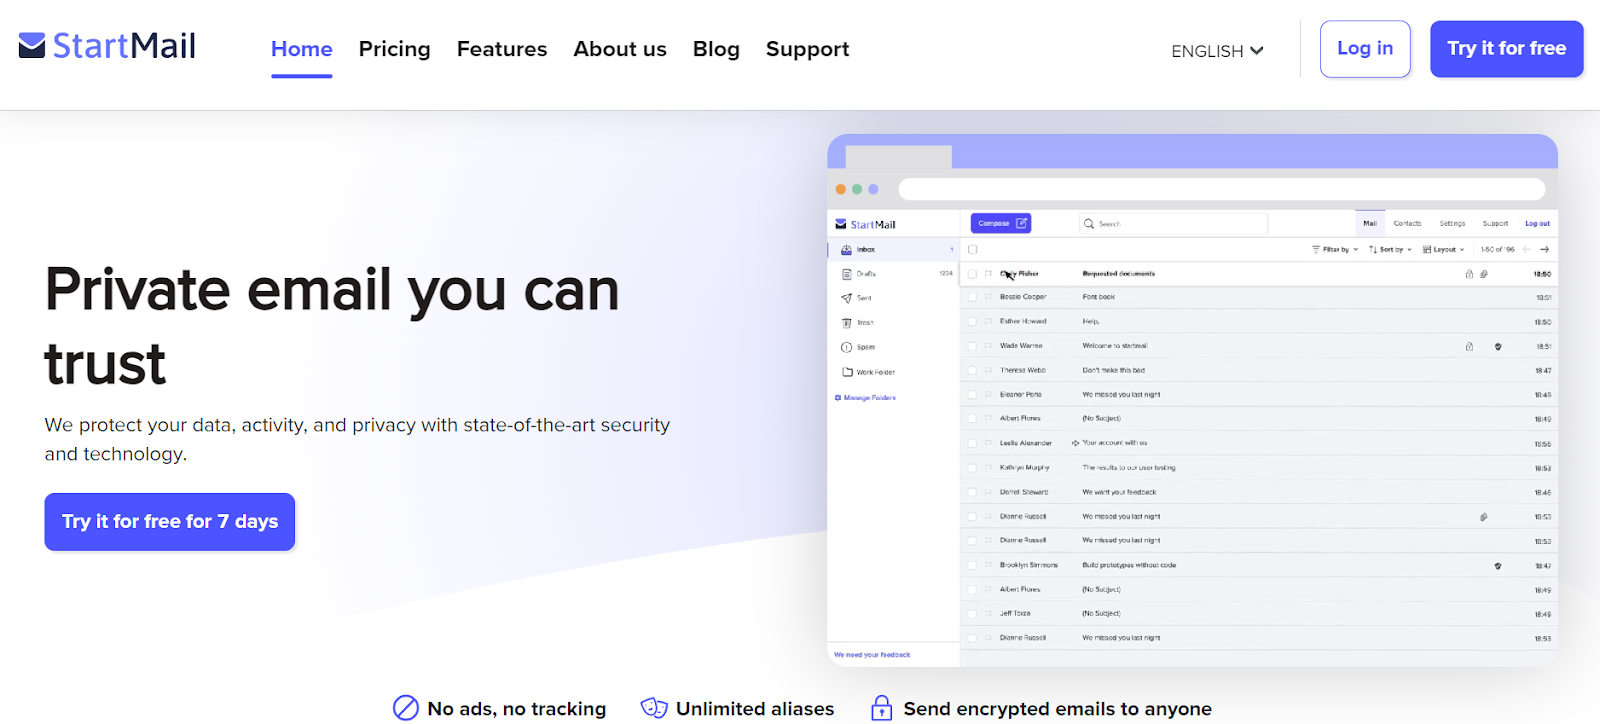This screenshot has height=724, width=1600.
Task: Click the previous page arrow icon
Action: click(x=1526, y=250)
